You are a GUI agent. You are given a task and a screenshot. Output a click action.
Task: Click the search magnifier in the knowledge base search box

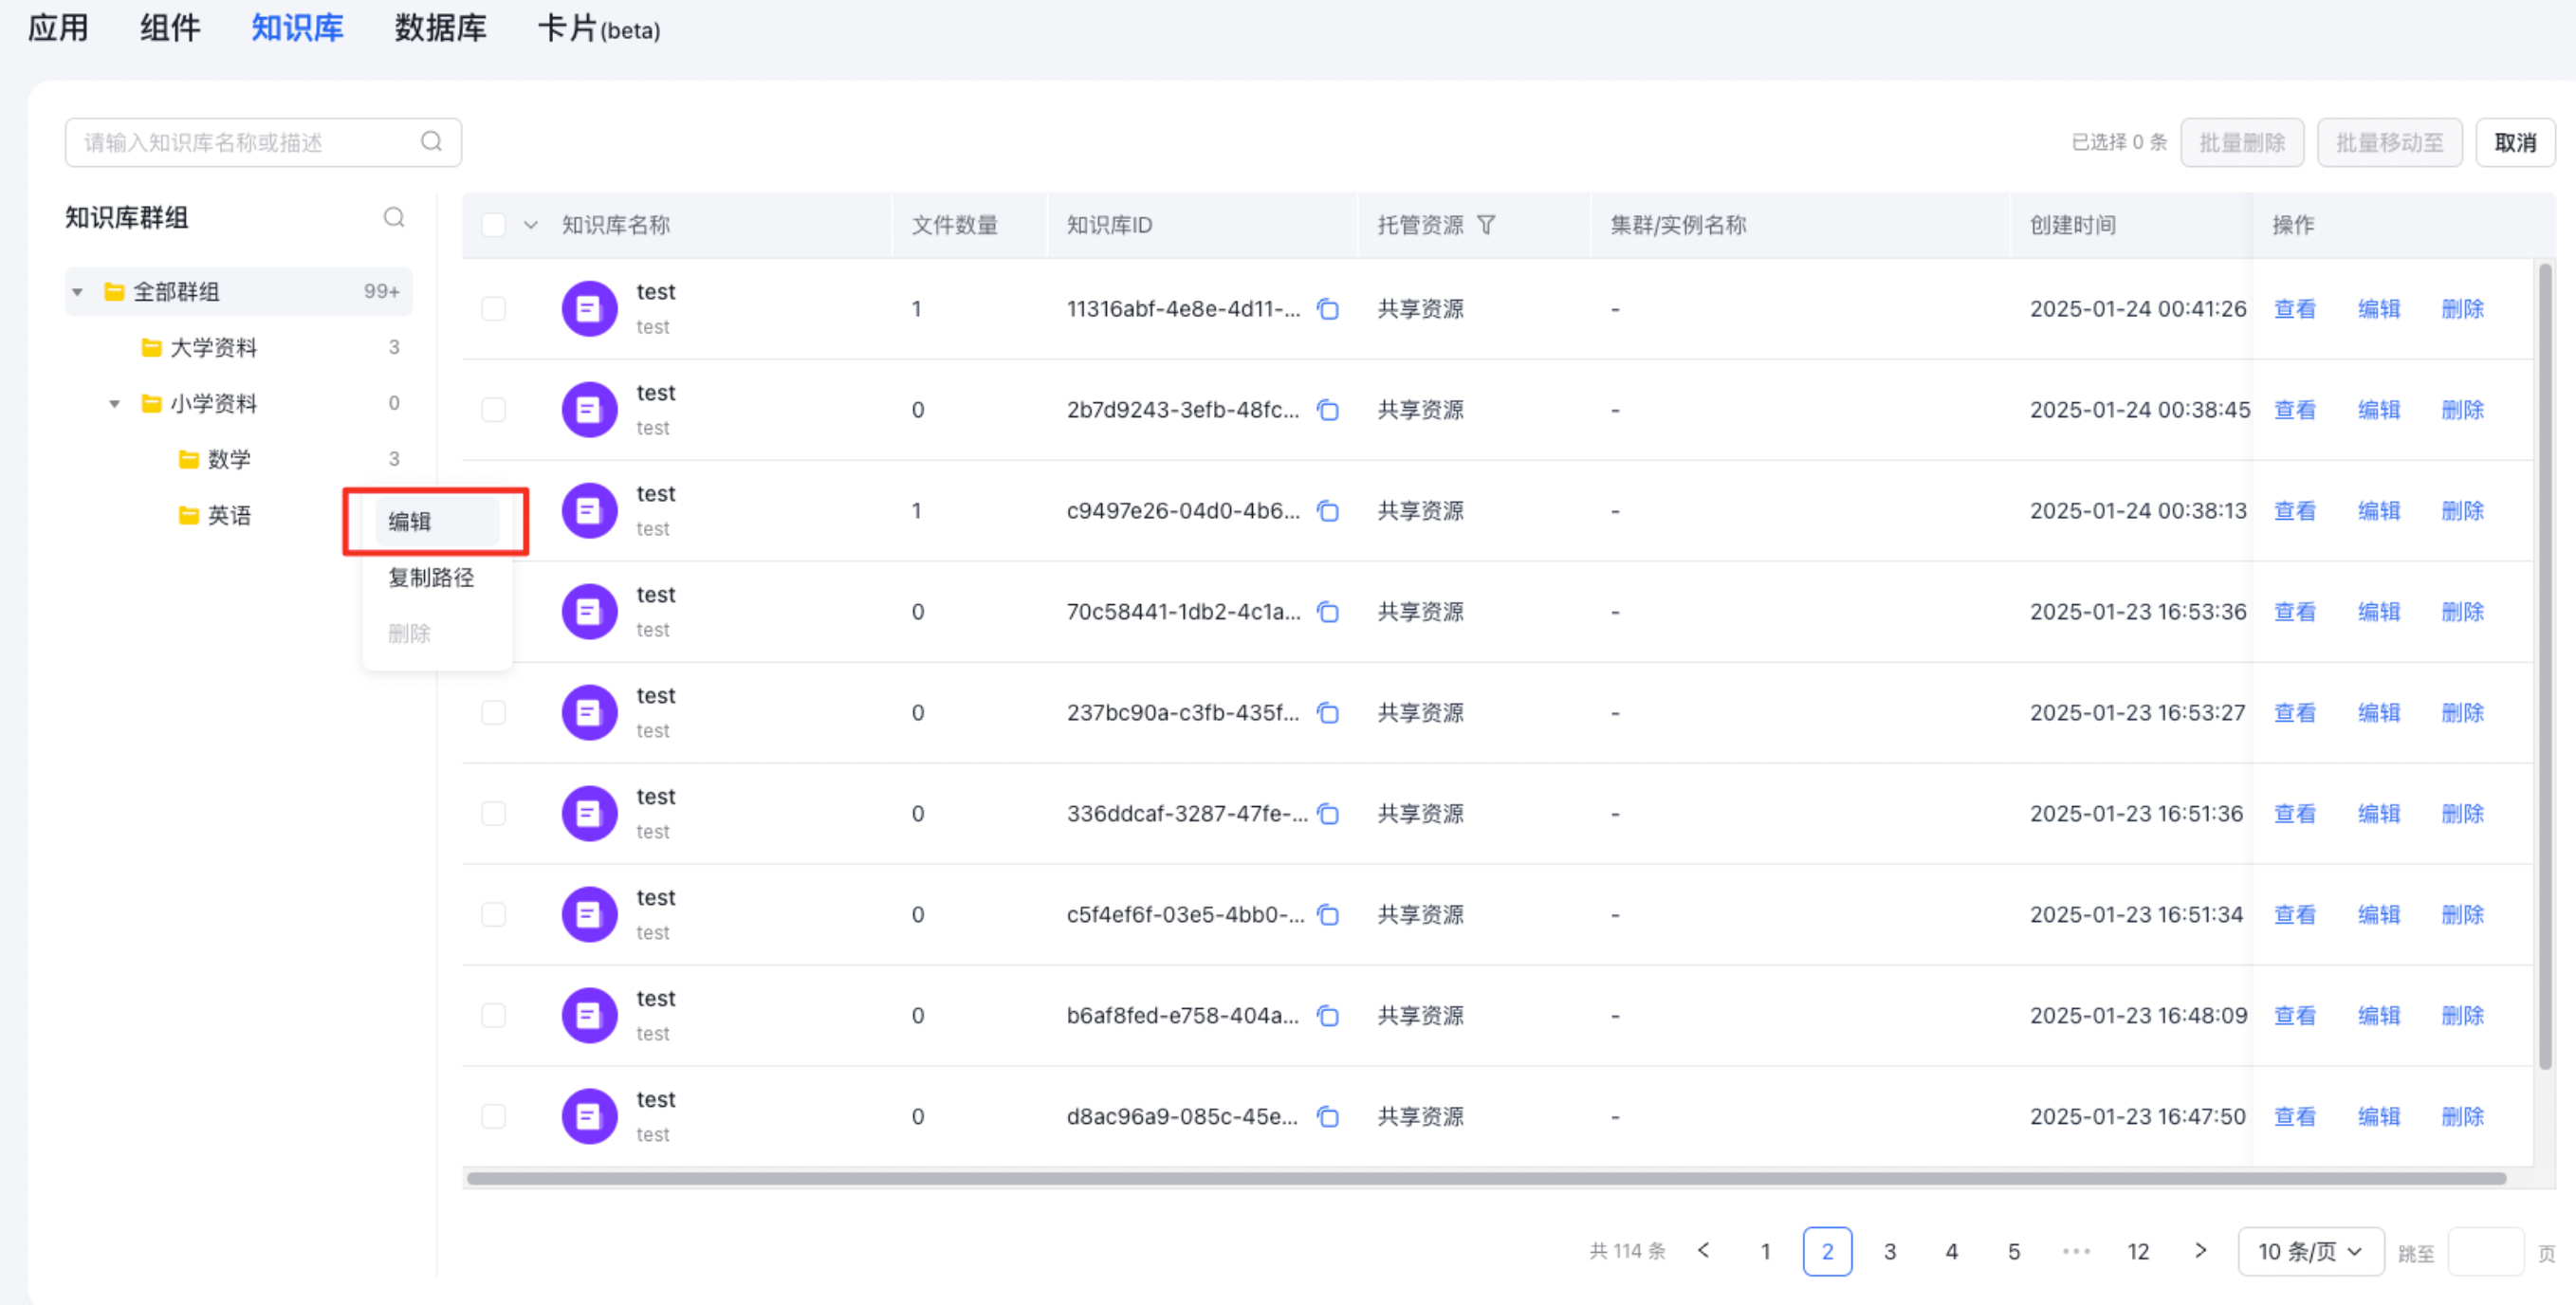[431, 142]
